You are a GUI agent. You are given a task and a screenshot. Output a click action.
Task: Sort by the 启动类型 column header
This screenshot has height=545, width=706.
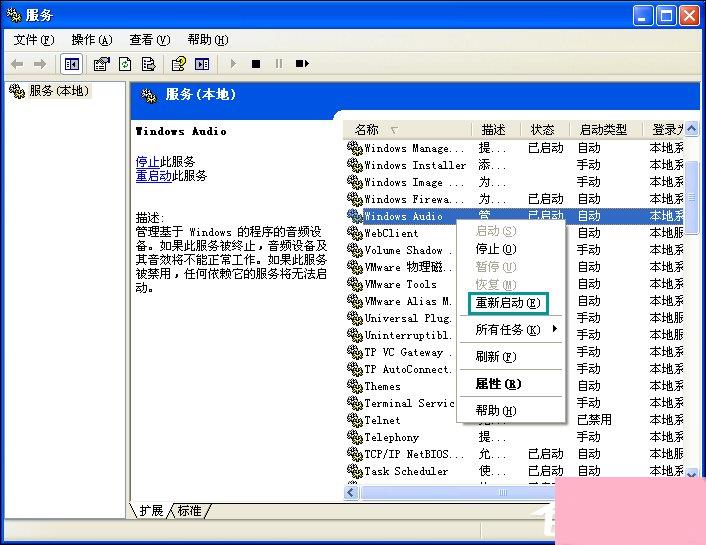point(606,130)
